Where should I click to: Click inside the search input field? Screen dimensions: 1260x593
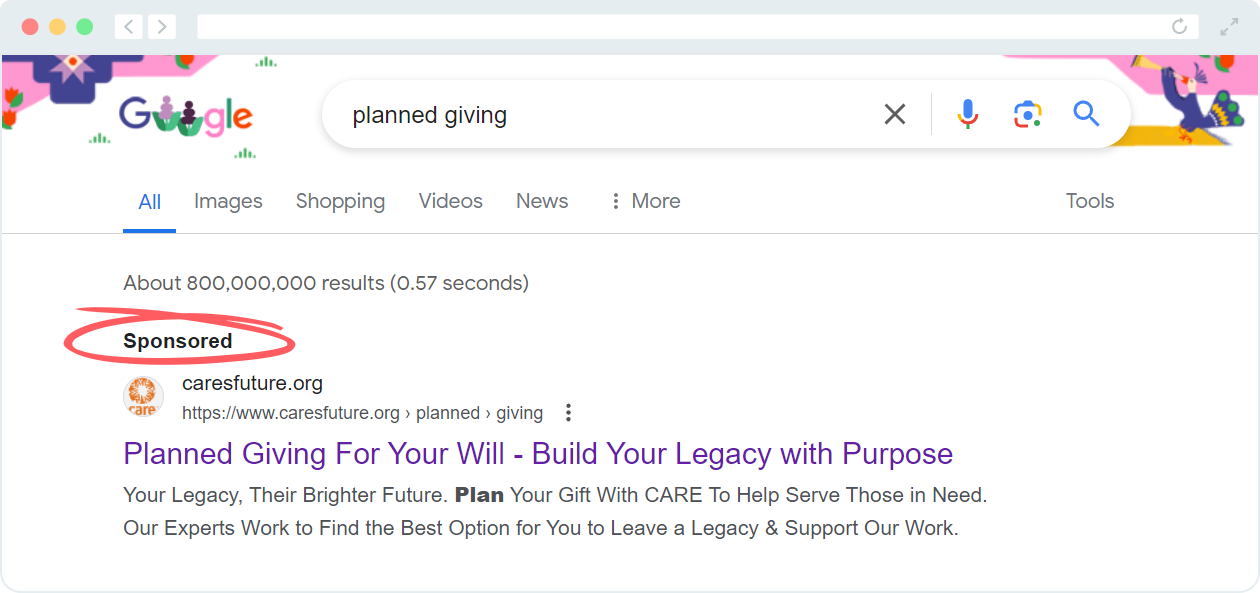[x=600, y=114]
